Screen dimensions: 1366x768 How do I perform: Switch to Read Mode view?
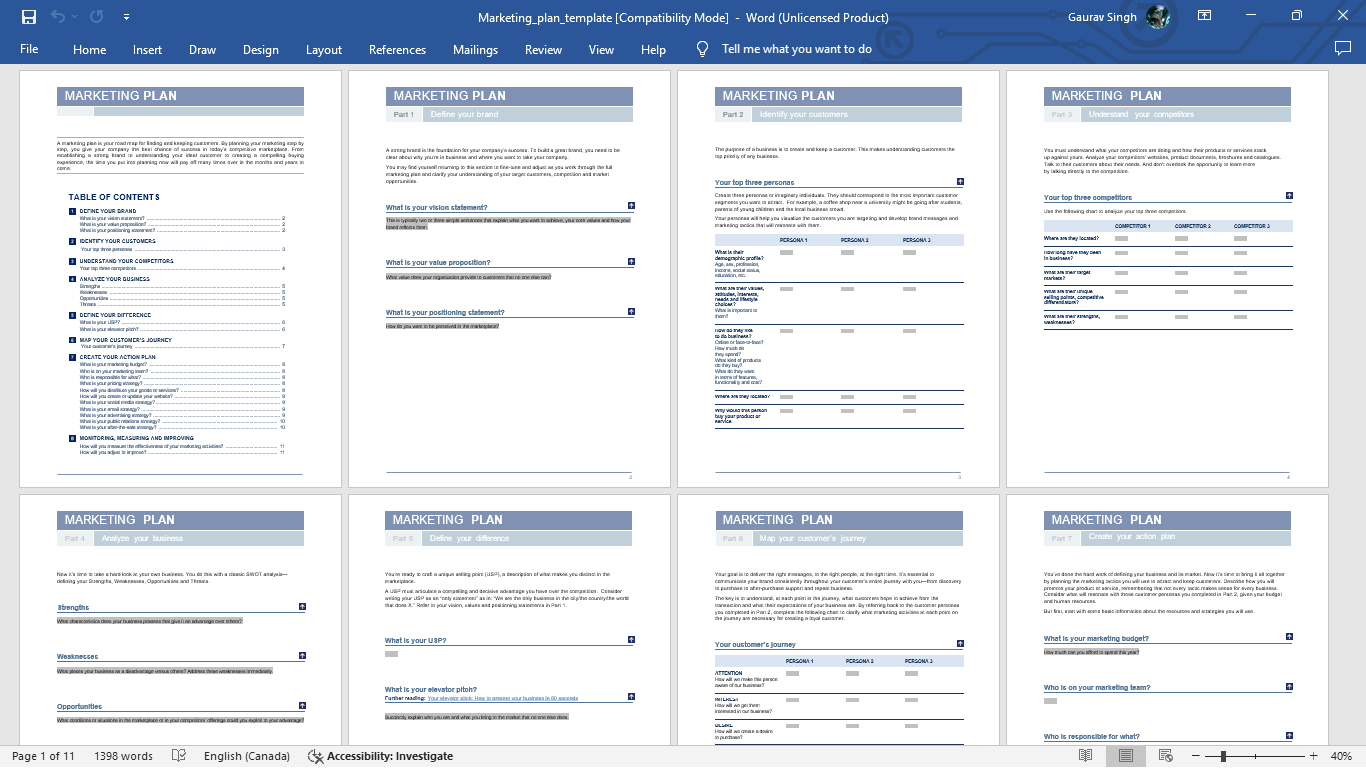(1086, 756)
